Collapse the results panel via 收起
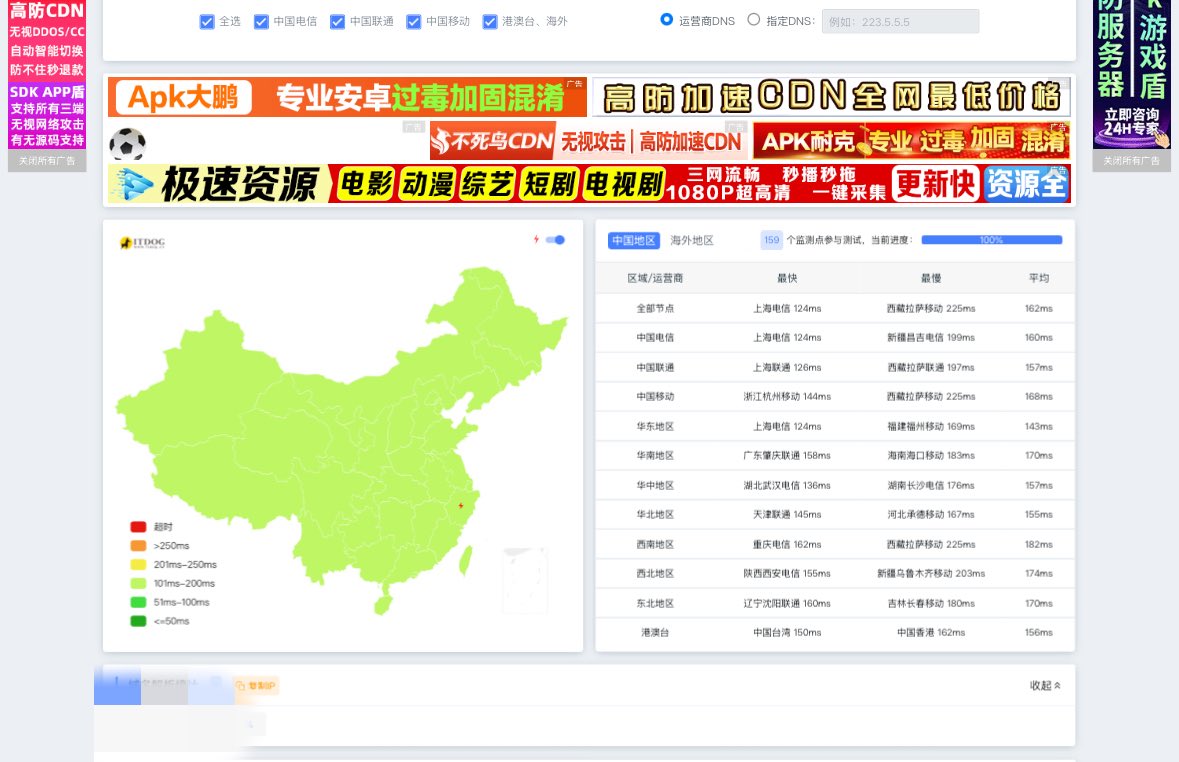The width and height of the screenshot is (1179, 762). click(1044, 686)
